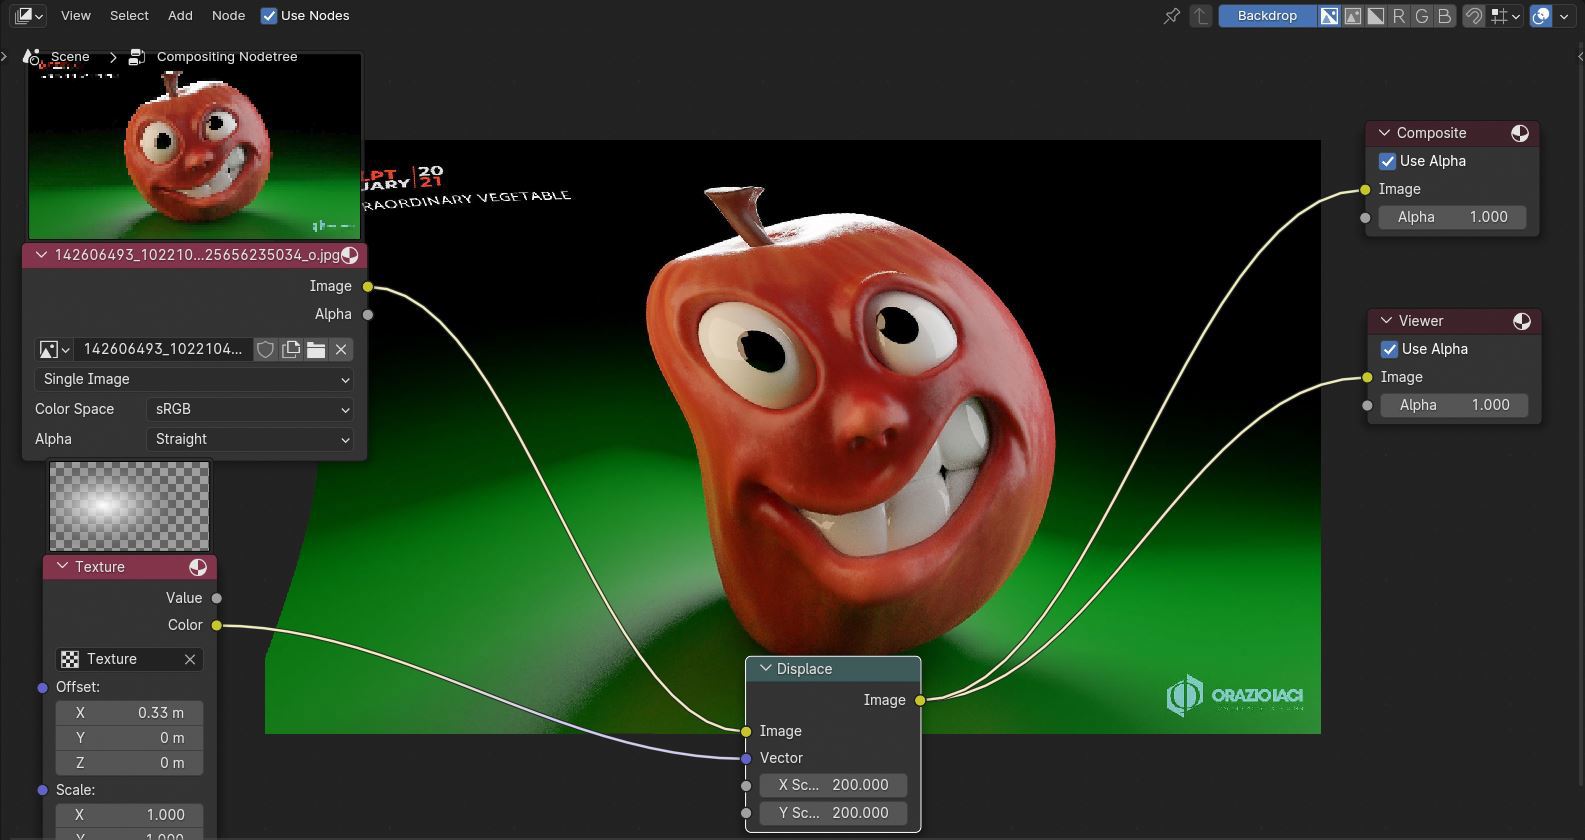Click the pin node tree icon
1585x840 pixels.
click(1172, 15)
